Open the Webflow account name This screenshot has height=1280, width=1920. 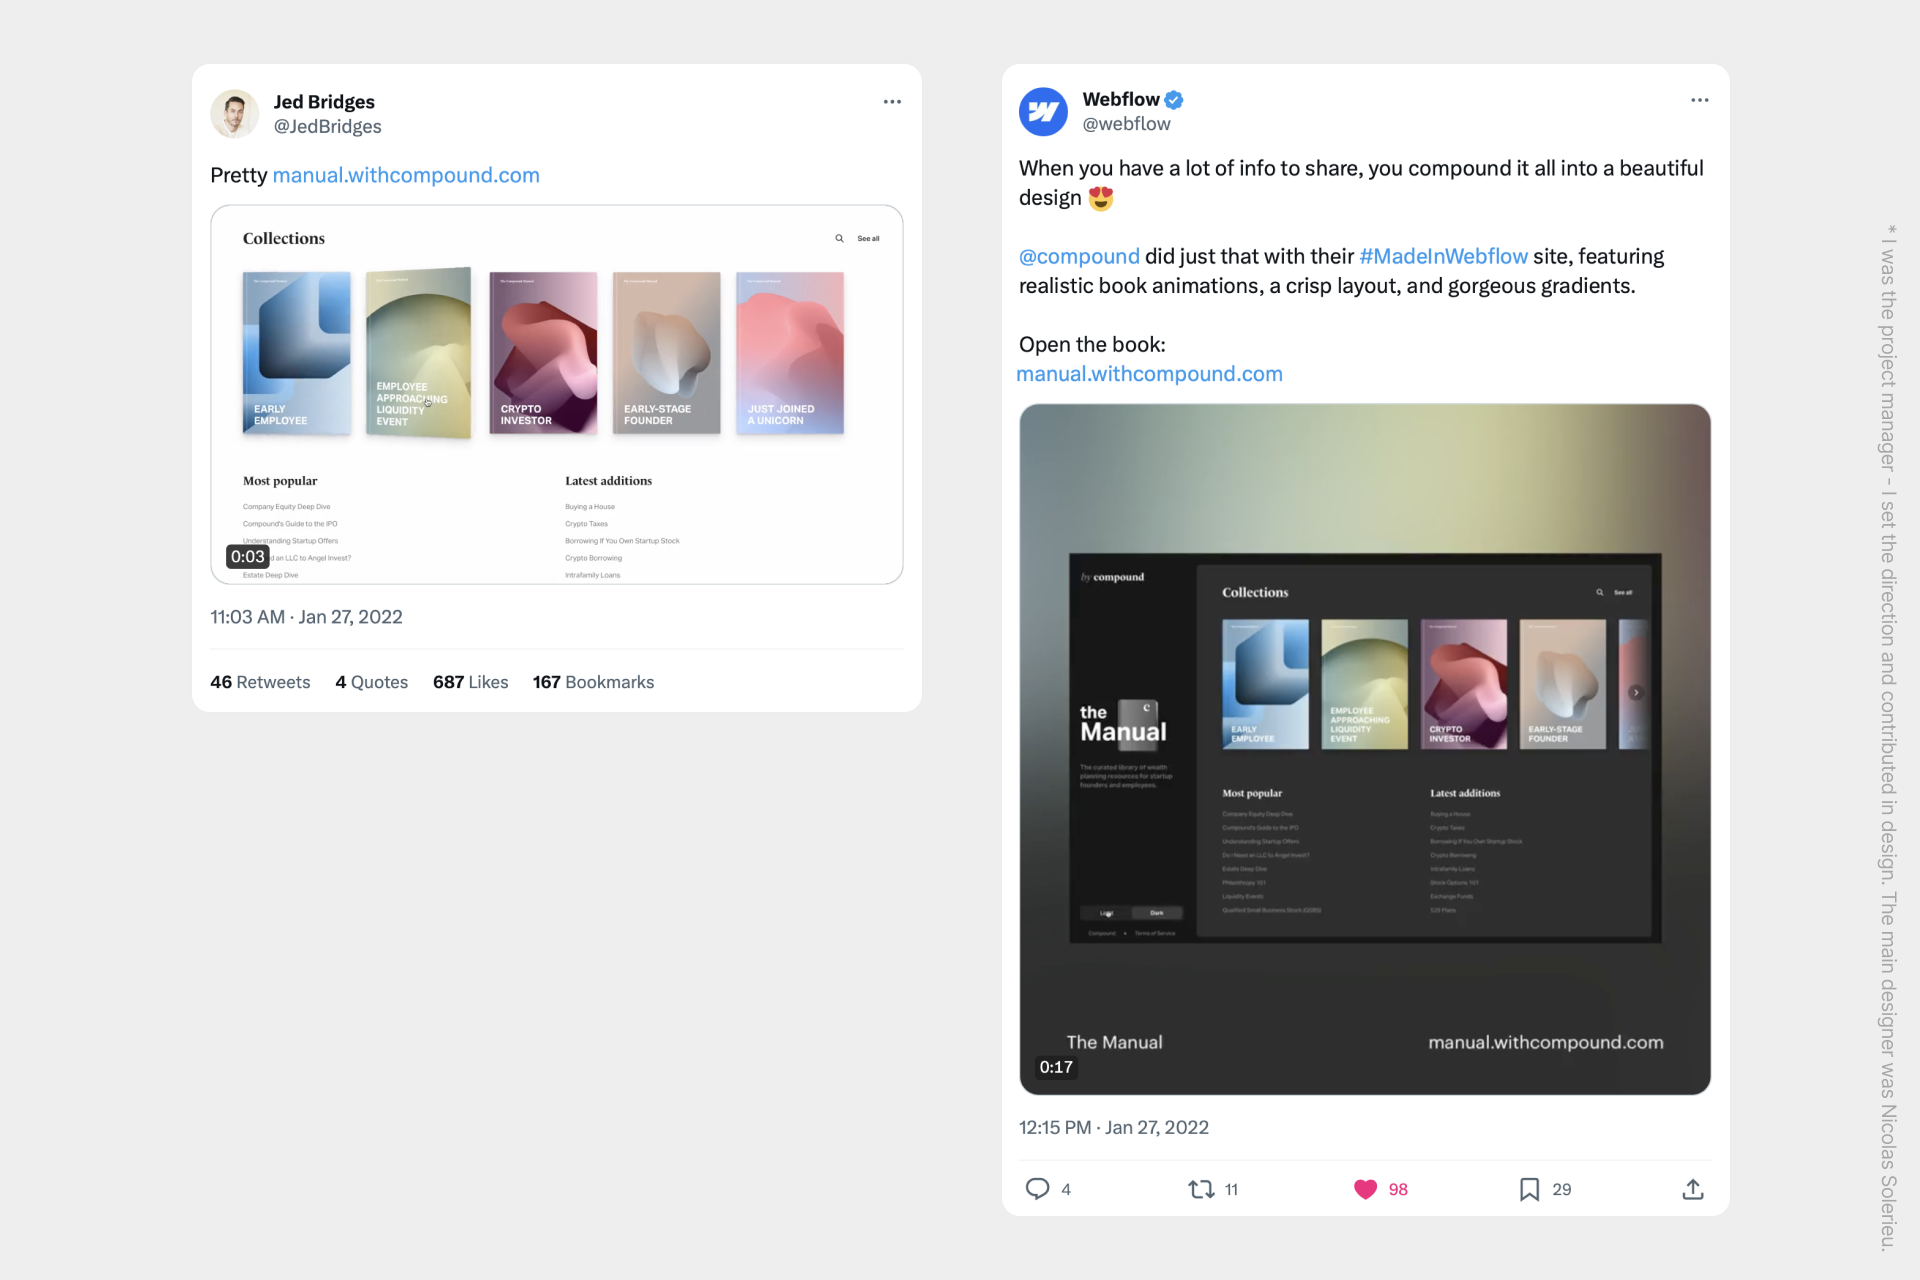tap(1121, 99)
